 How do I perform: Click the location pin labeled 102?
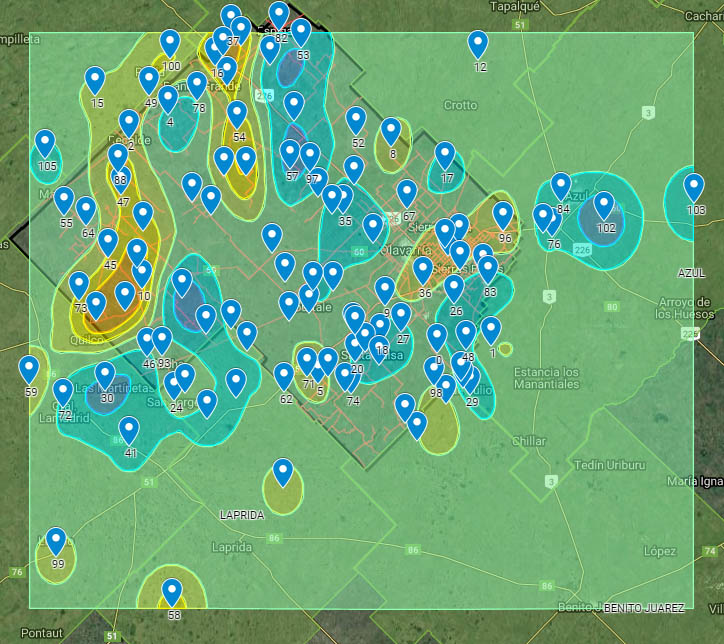(604, 206)
